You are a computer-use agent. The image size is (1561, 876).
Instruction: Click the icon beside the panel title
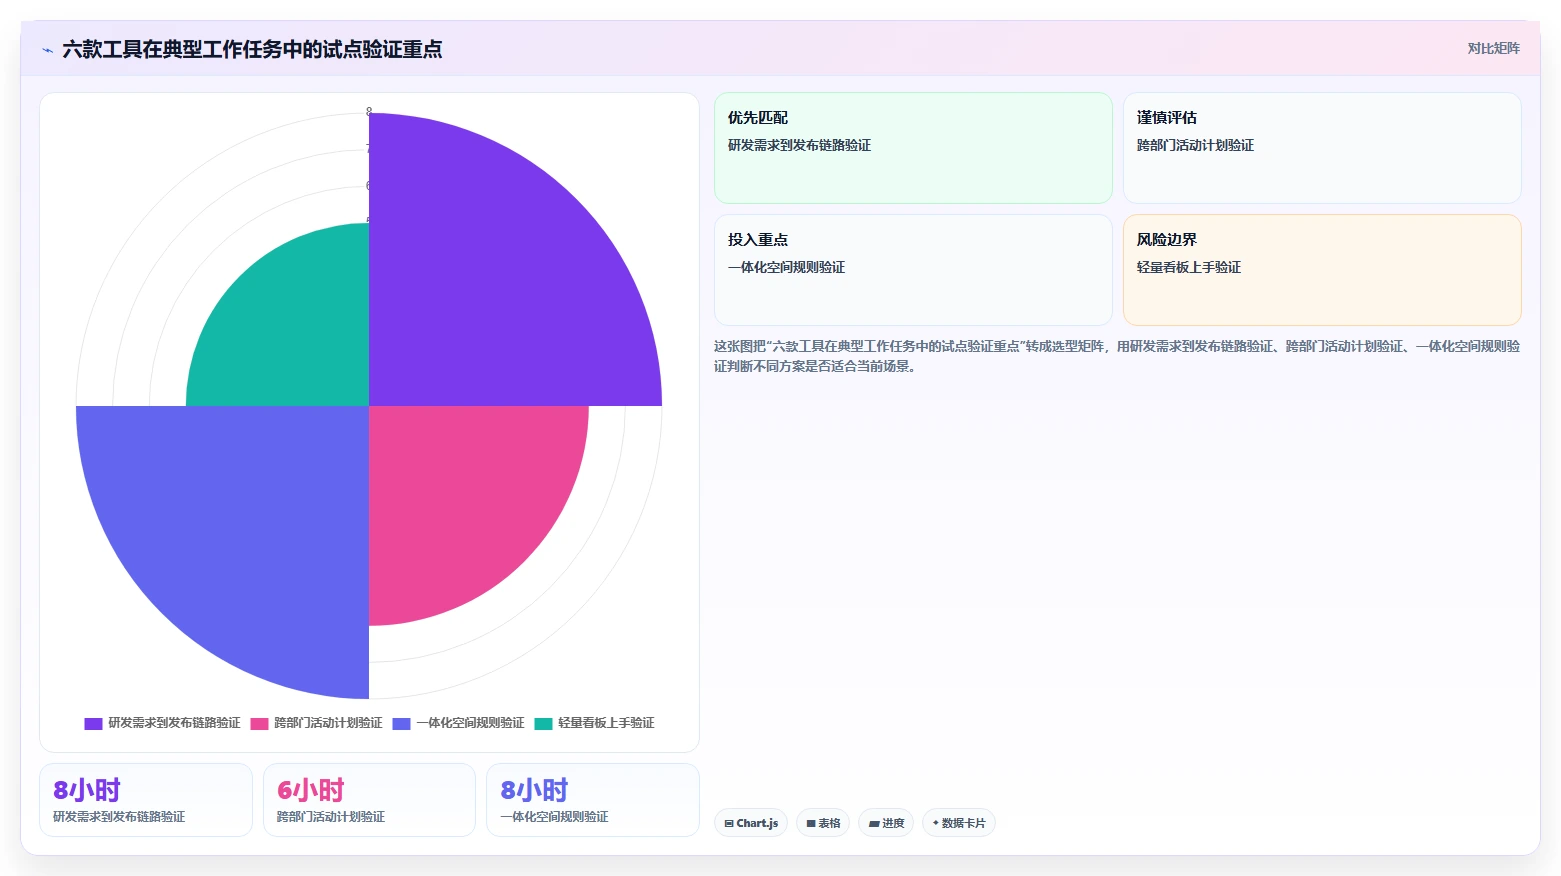click(48, 50)
